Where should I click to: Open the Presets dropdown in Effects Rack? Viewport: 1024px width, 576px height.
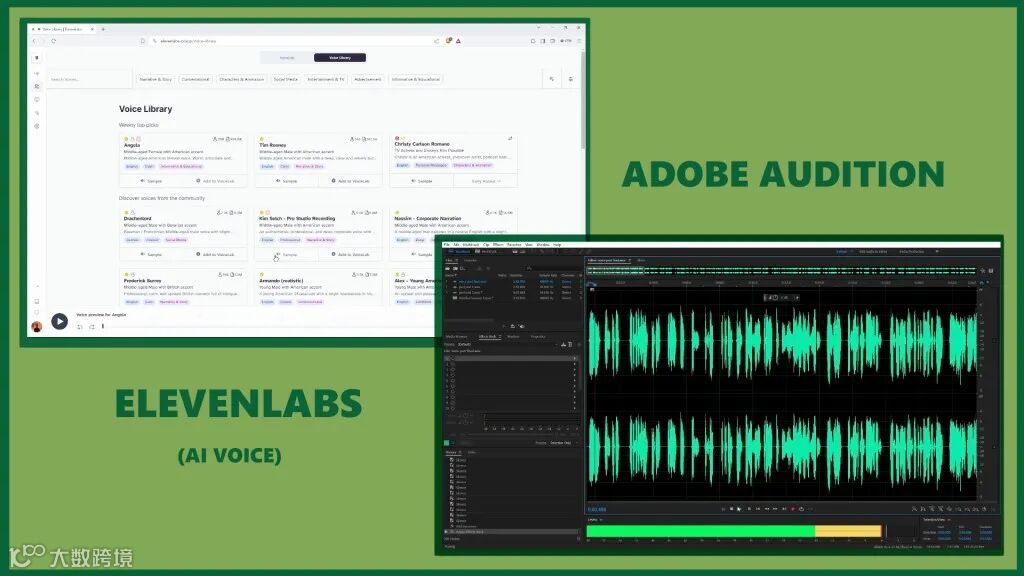click(x=506, y=344)
